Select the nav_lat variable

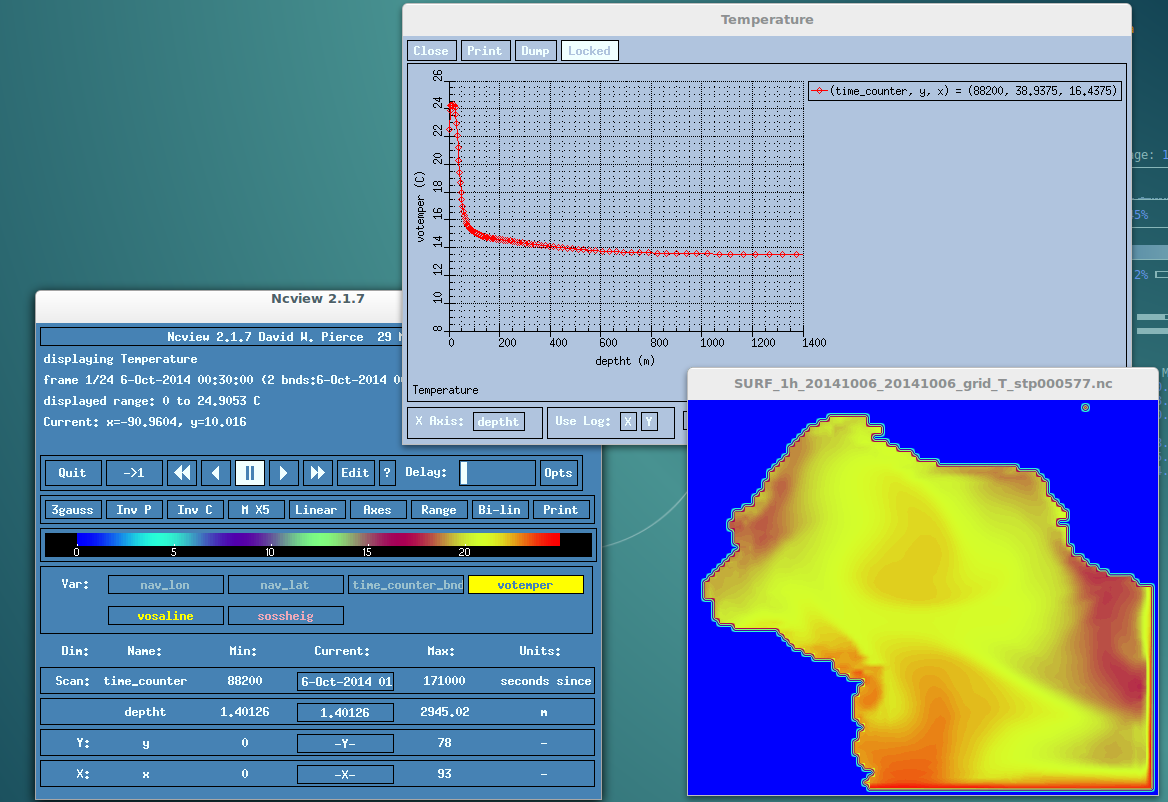pos(285,585)
